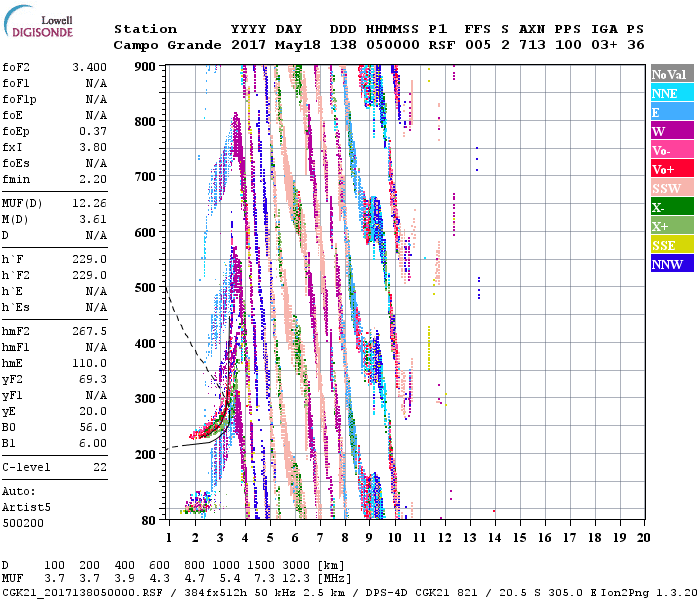Select the Vo+ red legend swatch
This screenshot has width=700, height=600.
pos(672,169)
